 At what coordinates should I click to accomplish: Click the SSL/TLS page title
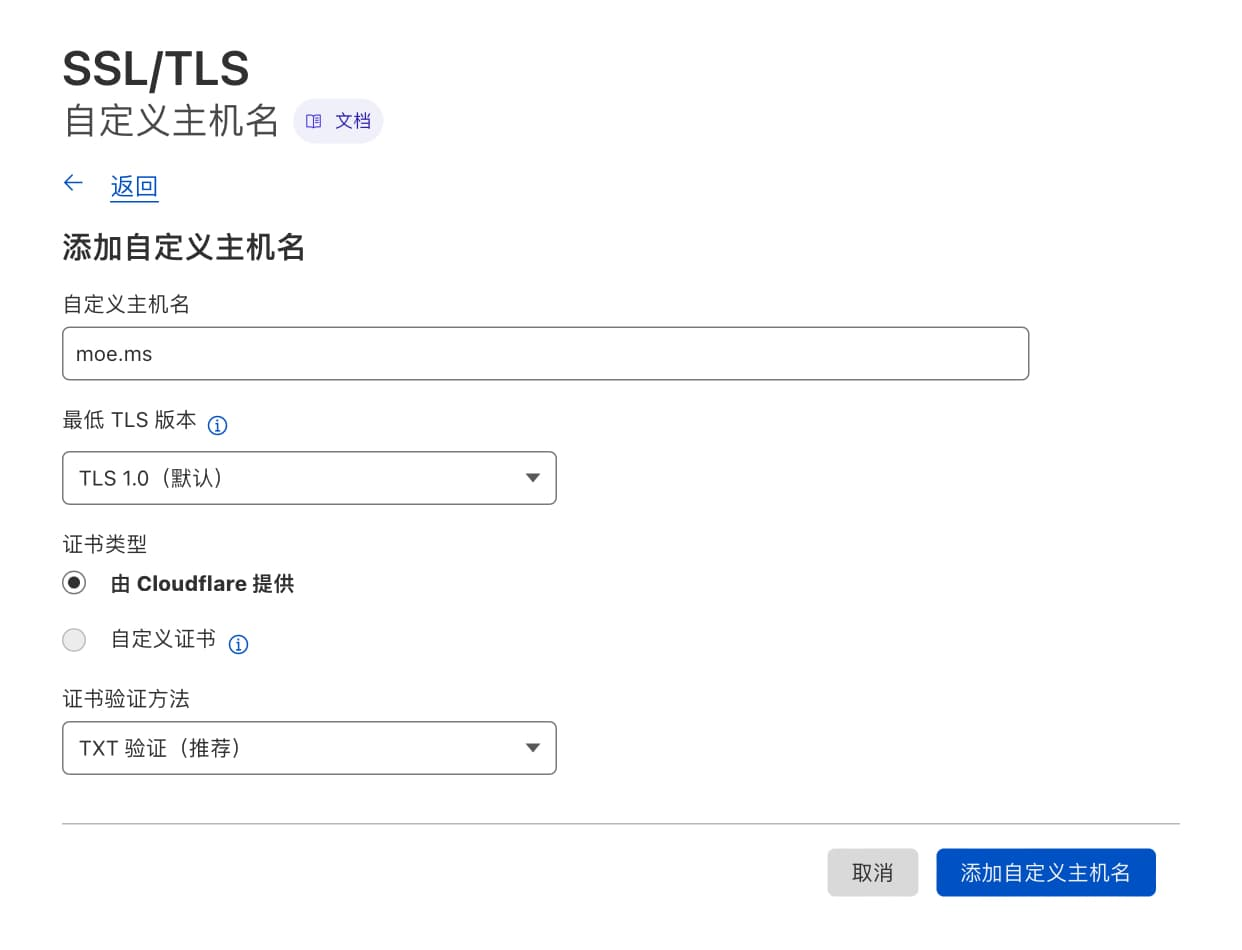pyautogui.click(x=156, y=69)
